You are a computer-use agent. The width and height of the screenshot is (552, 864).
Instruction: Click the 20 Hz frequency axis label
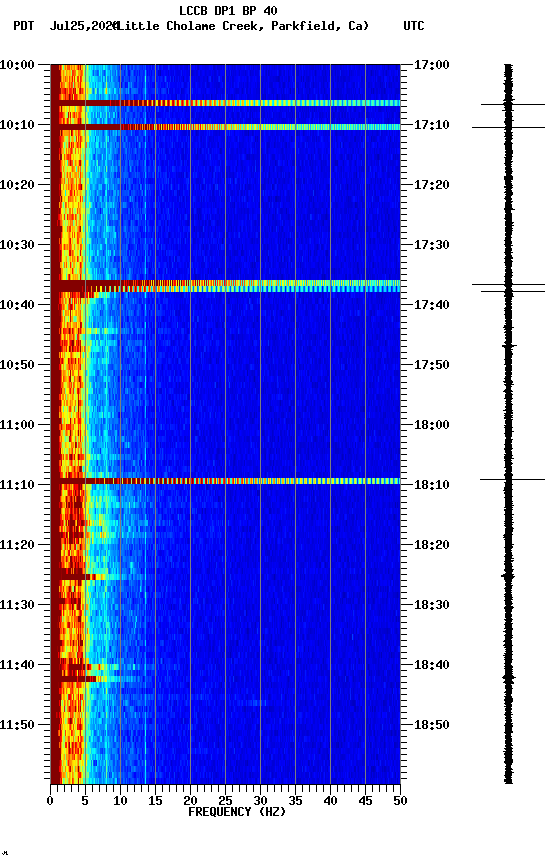pos(190,801)
